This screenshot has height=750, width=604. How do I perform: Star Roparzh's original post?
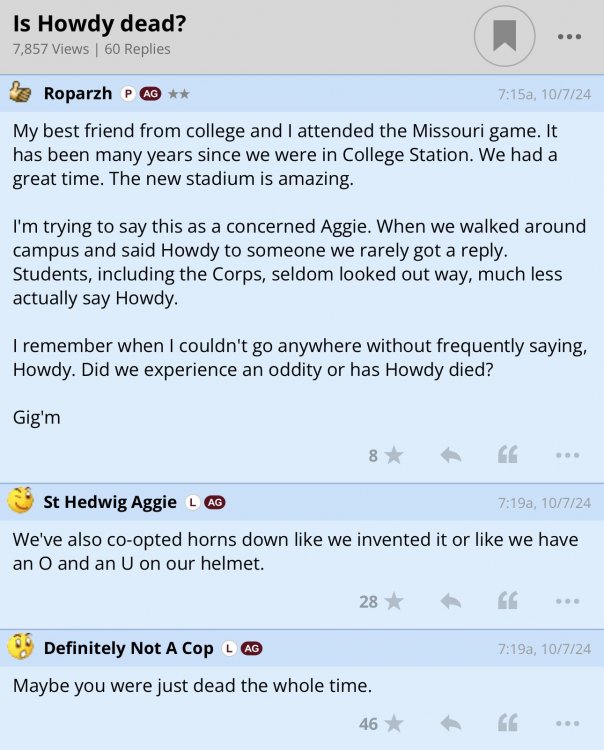pos(394,455)
